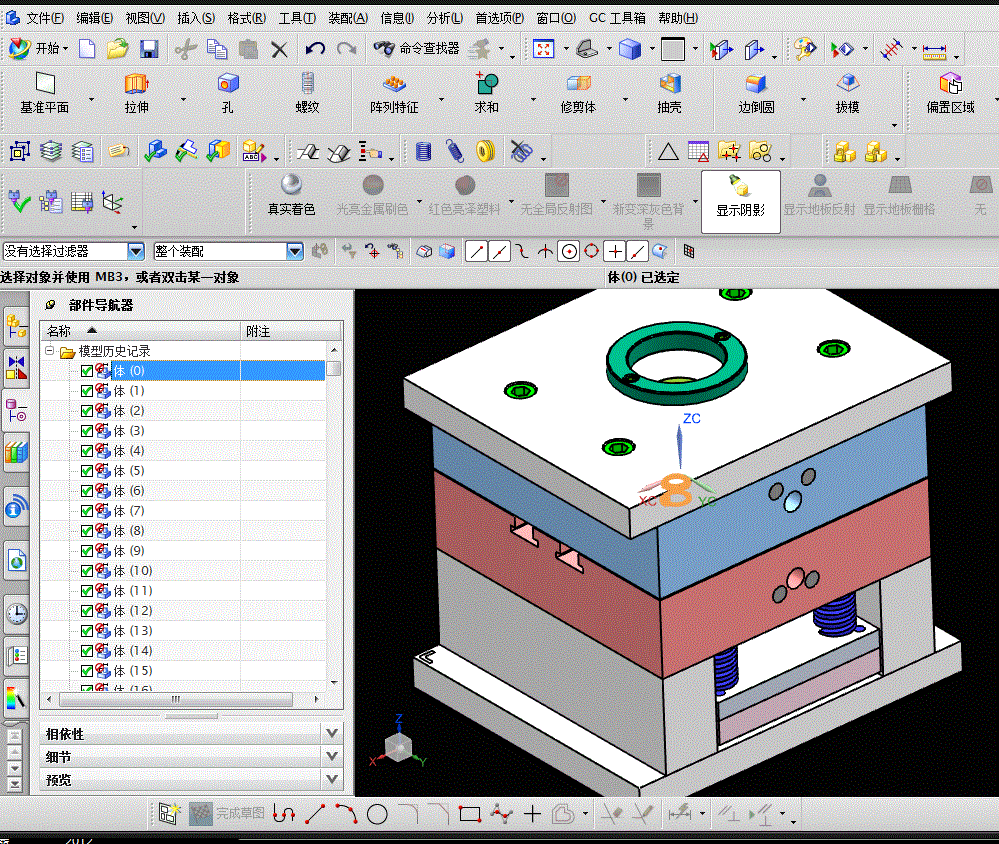Toggle the checkbox next to 体 (10)
Viewport: 999px width, 844px height.
[87, 571]
